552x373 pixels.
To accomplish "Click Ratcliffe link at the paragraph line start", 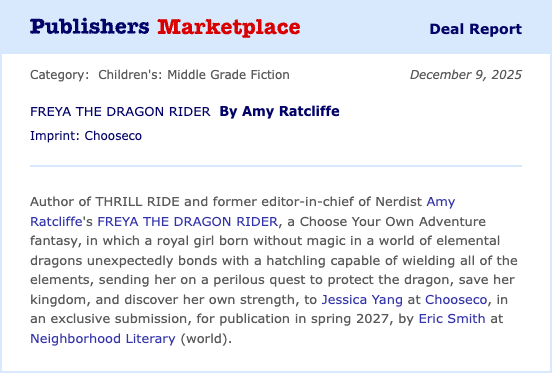I will pyautogui.click(x=56, y=221).
